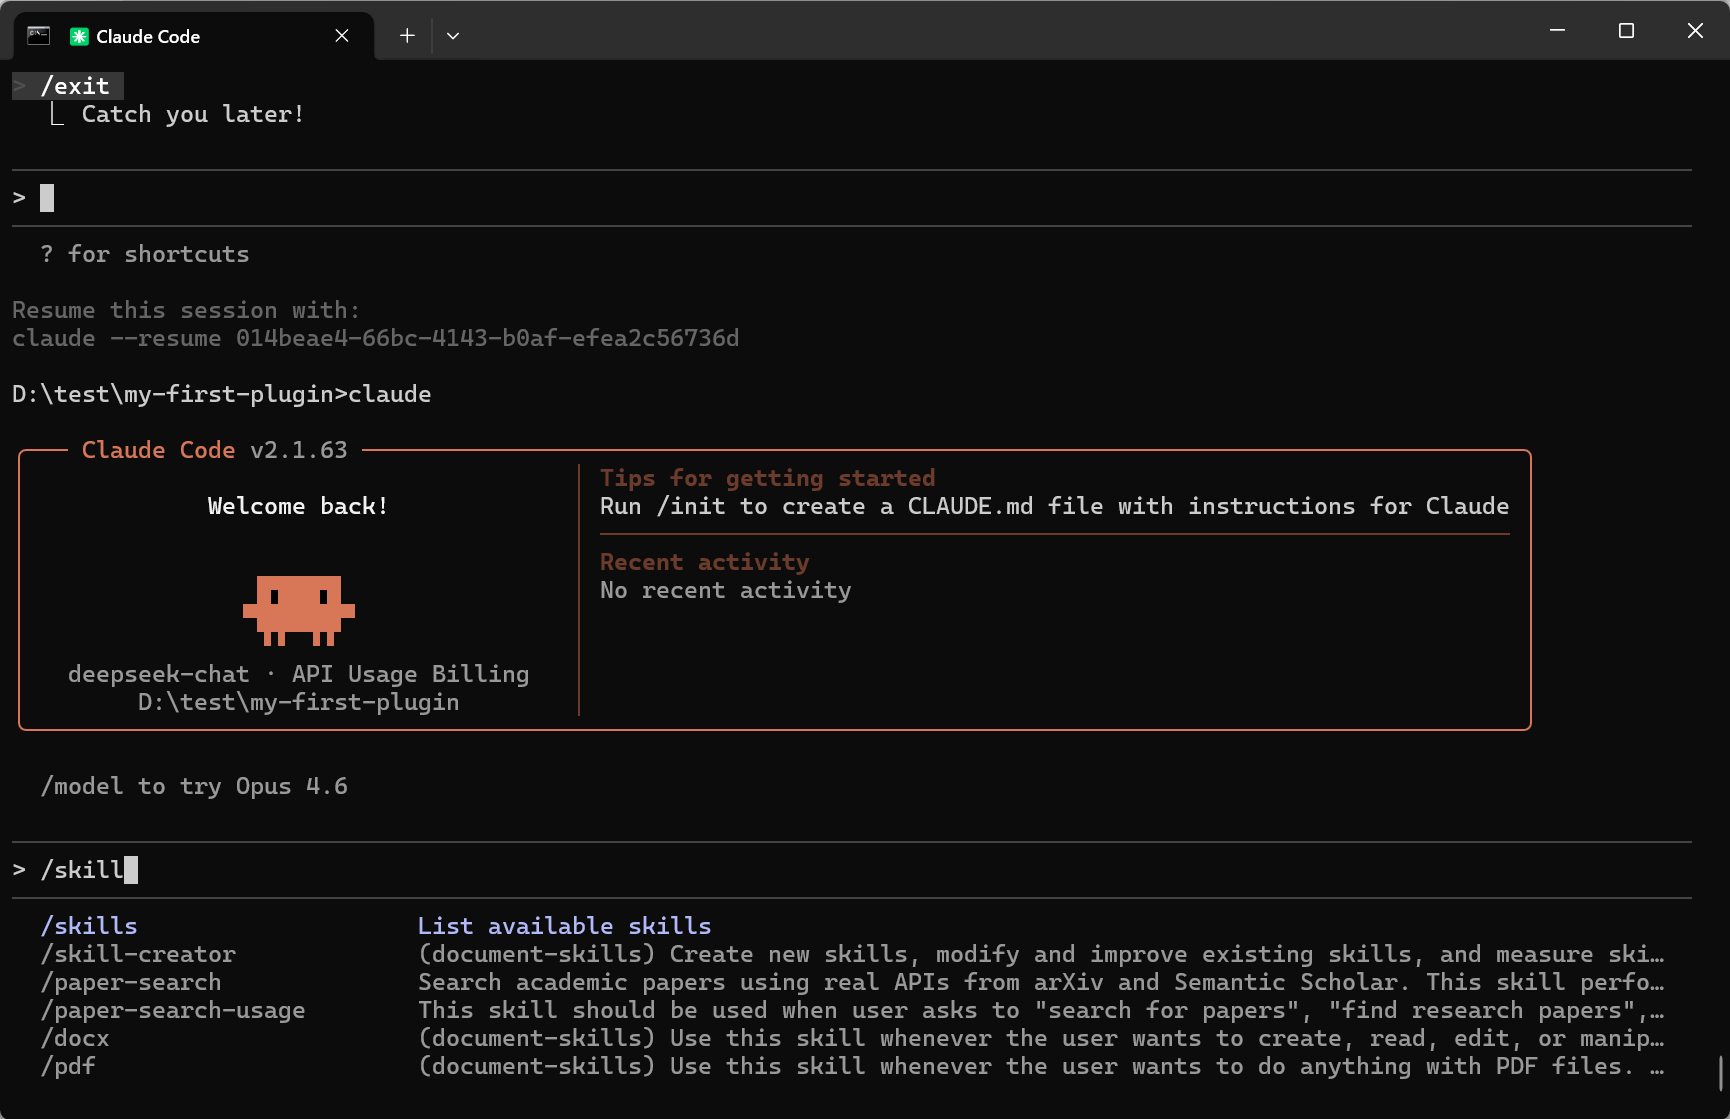This screenshot has width=1730, height=1119.
Task: Click the 'Claude Code v2.1.63' box title
Action: click(215, 450)
